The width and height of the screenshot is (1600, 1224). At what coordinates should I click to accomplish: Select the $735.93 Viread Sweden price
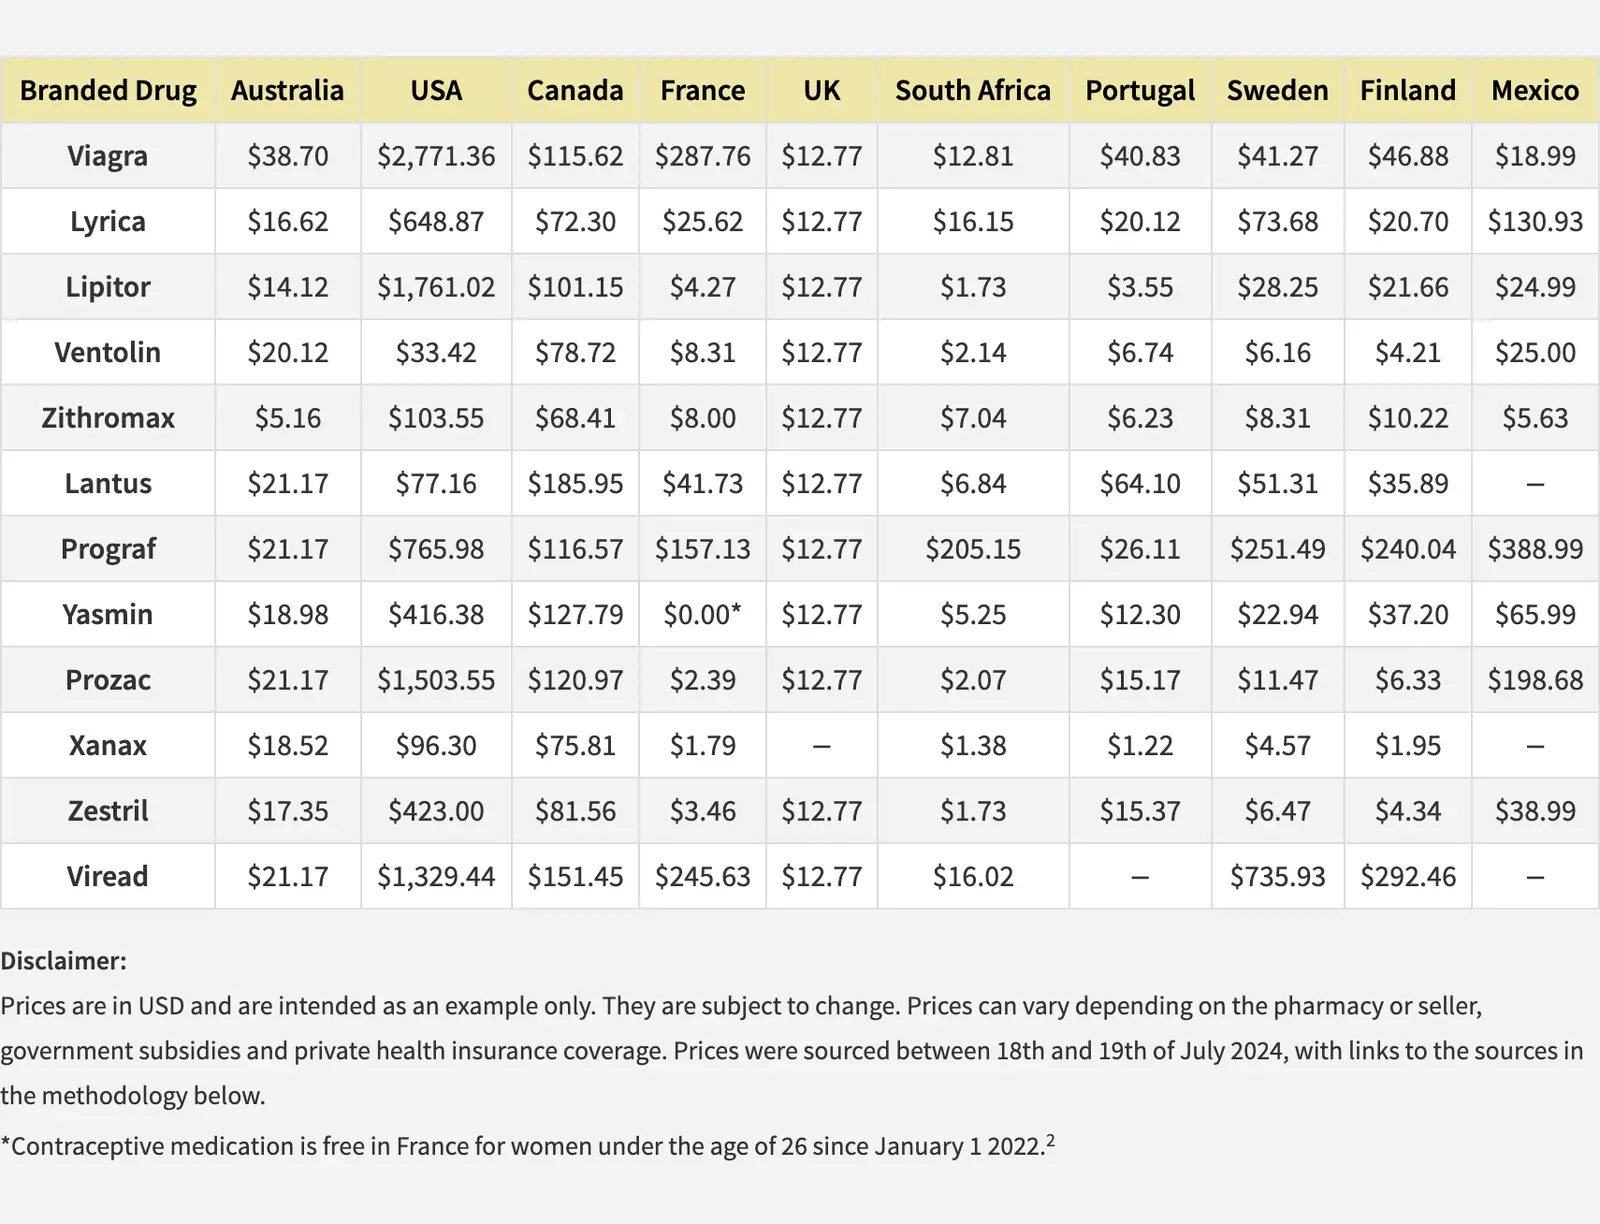tap(1277, 877)
